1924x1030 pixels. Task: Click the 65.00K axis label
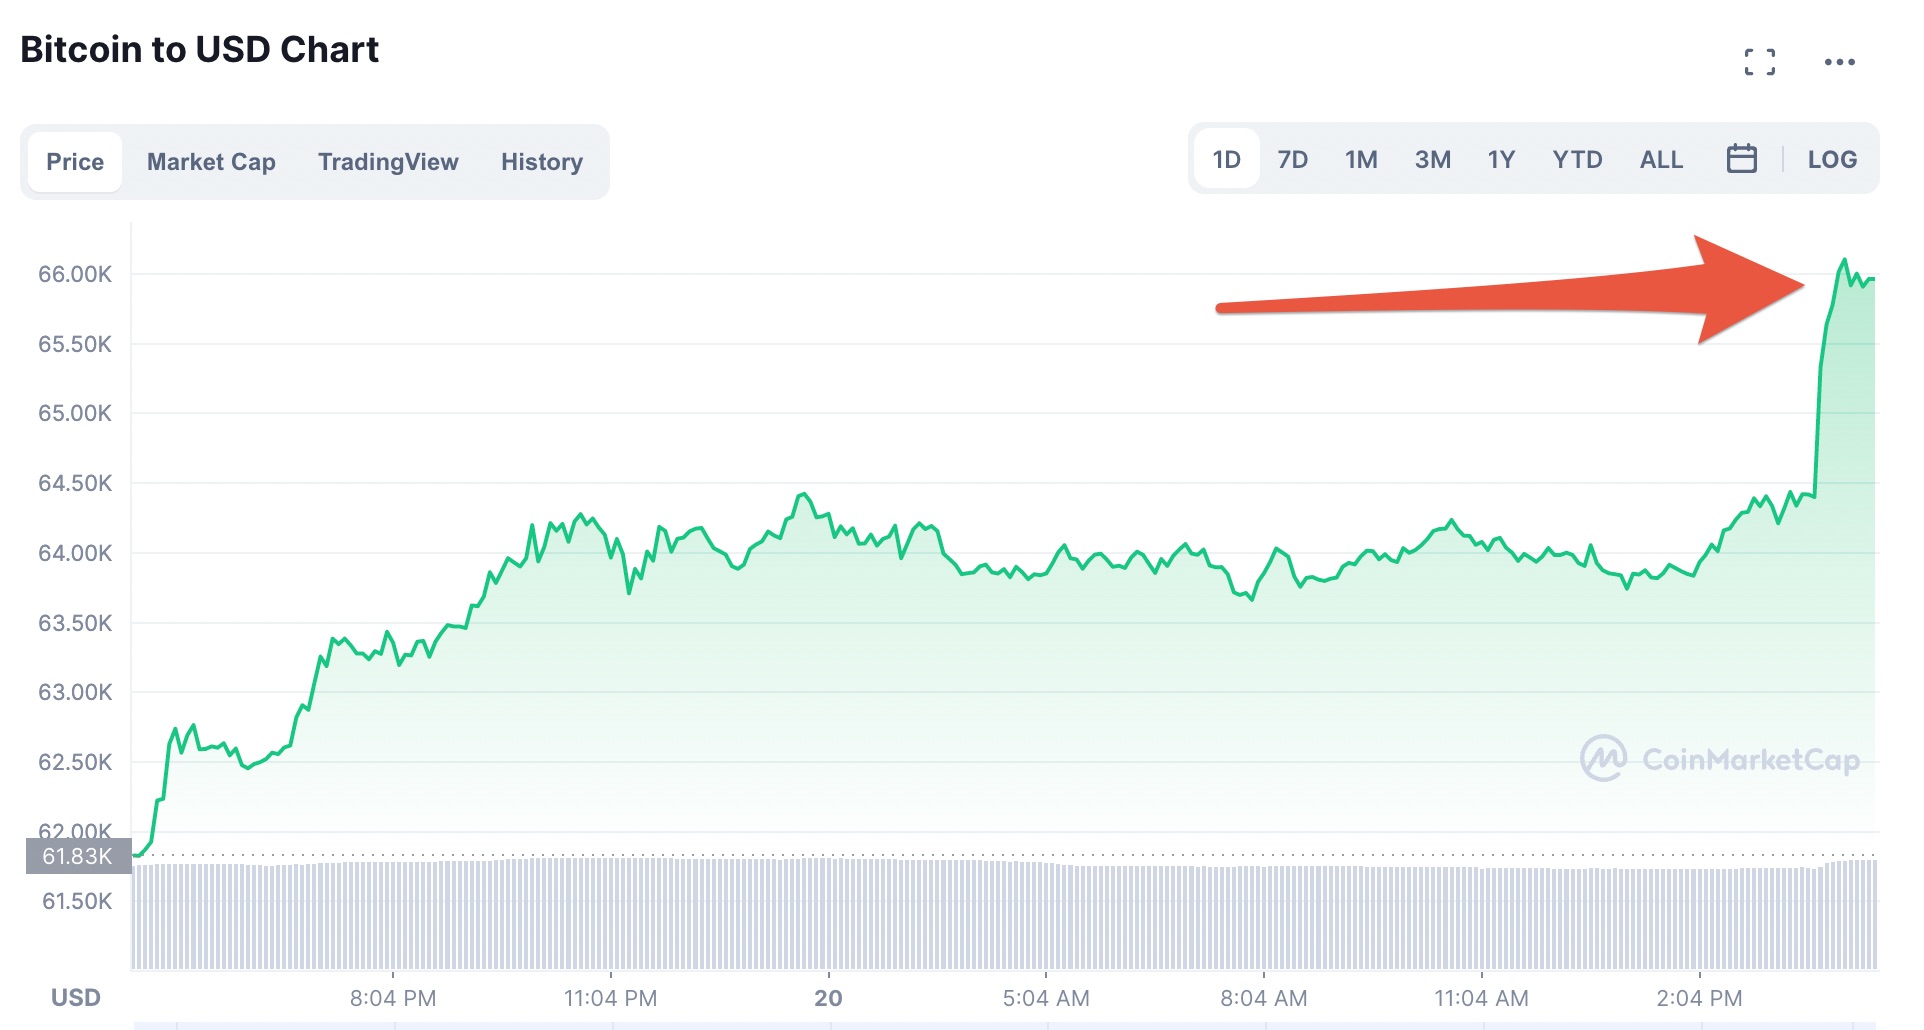[x=75, y=413]
